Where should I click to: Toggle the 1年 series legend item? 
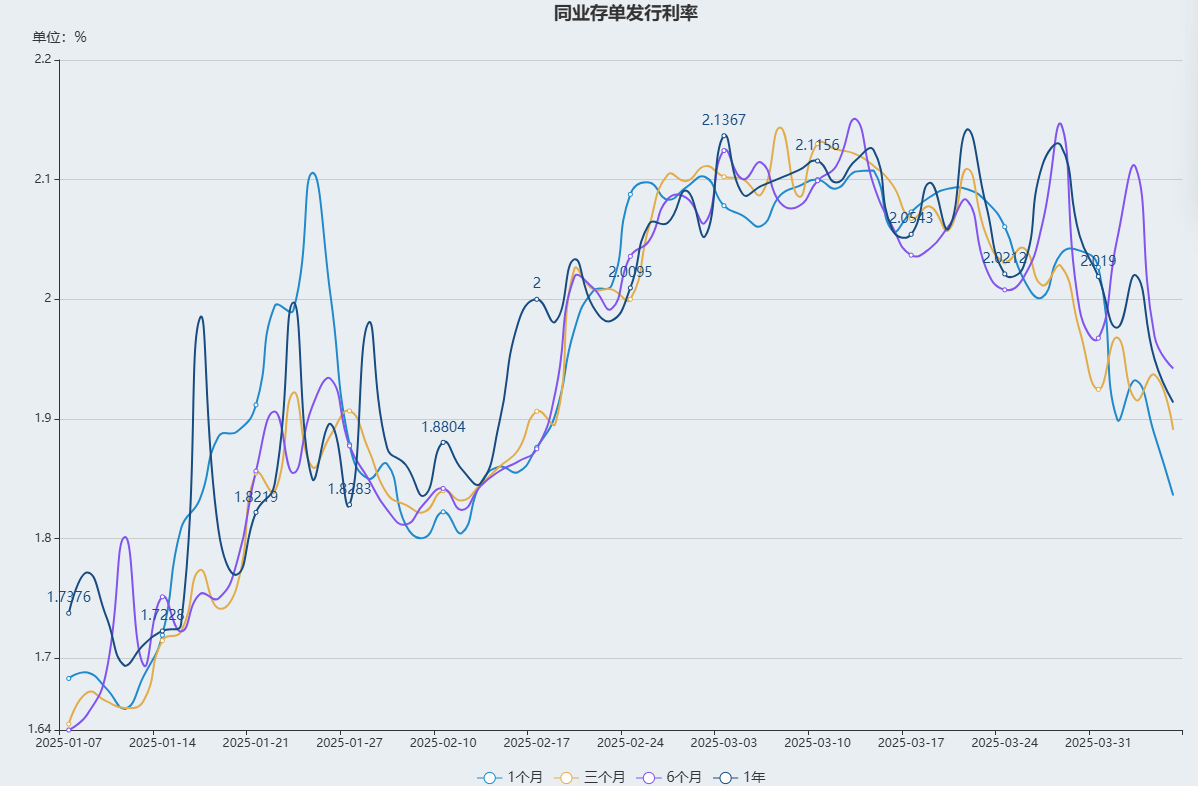[x=738, y=777]
